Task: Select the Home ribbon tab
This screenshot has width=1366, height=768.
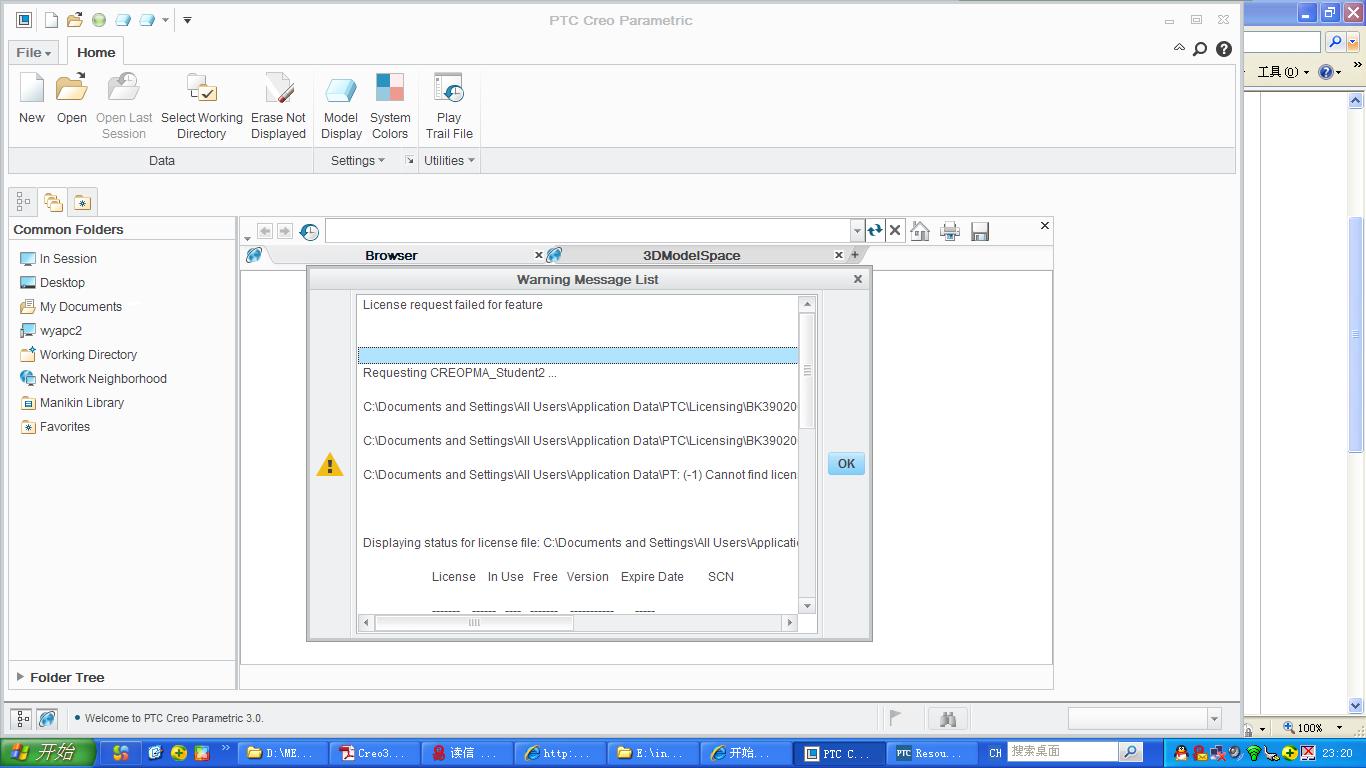Action: pos(96,52)
